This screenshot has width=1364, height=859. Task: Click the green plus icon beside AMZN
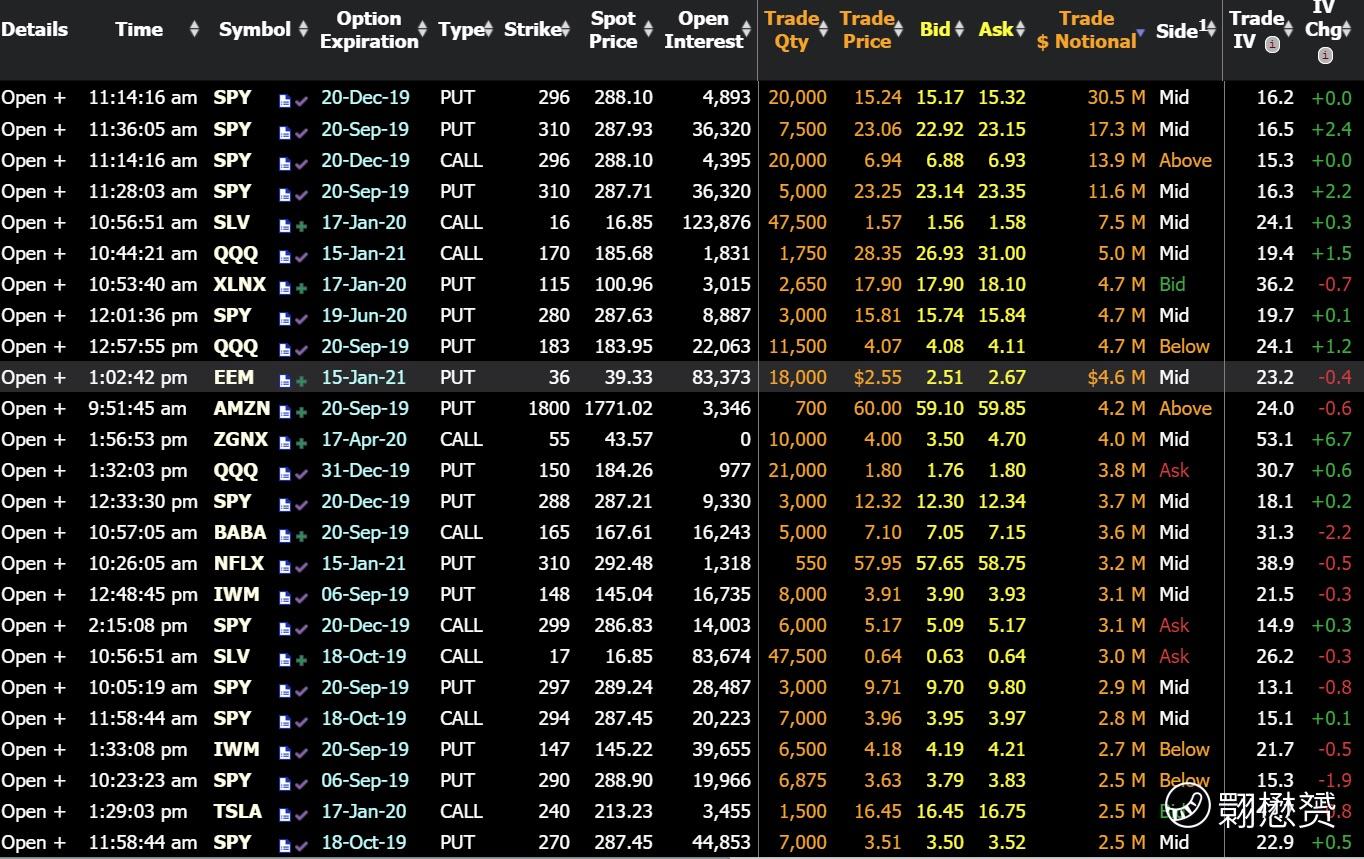click(x=301, y=411)
